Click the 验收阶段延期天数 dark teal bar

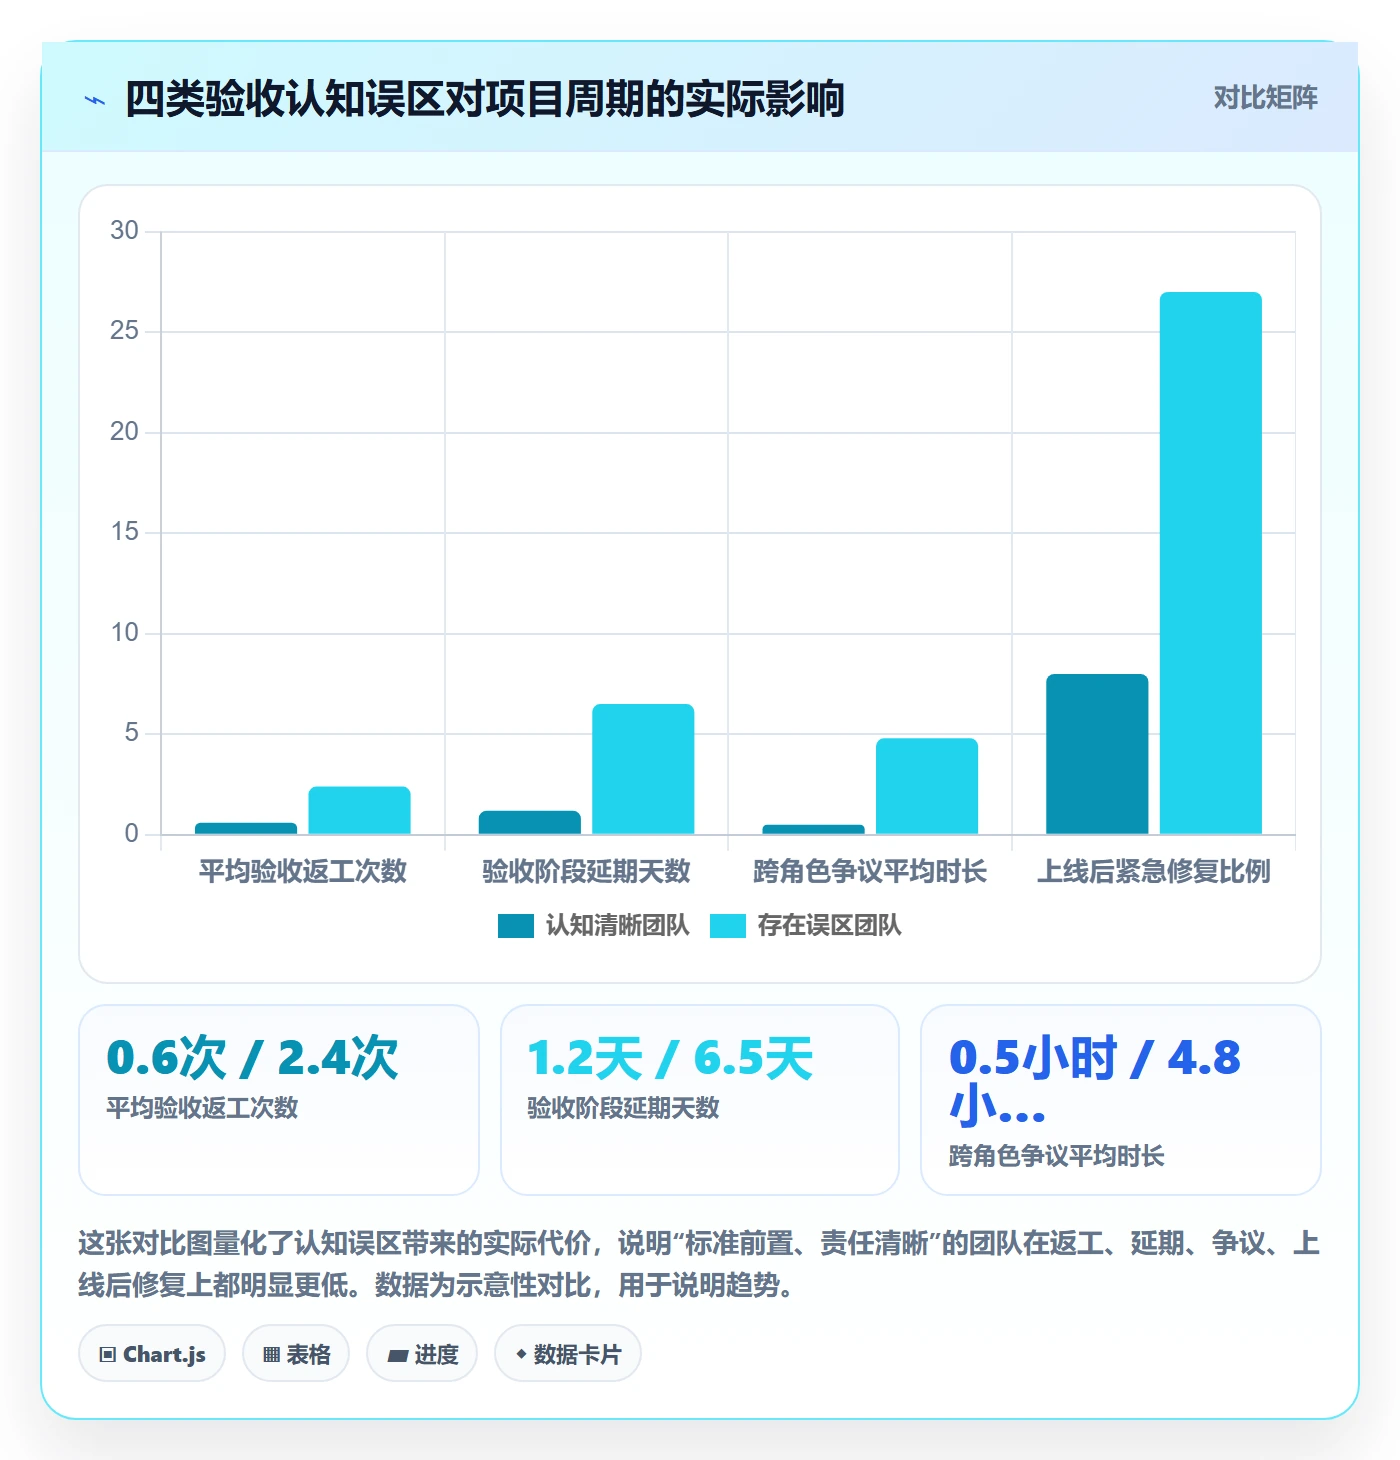coord(530,822)
